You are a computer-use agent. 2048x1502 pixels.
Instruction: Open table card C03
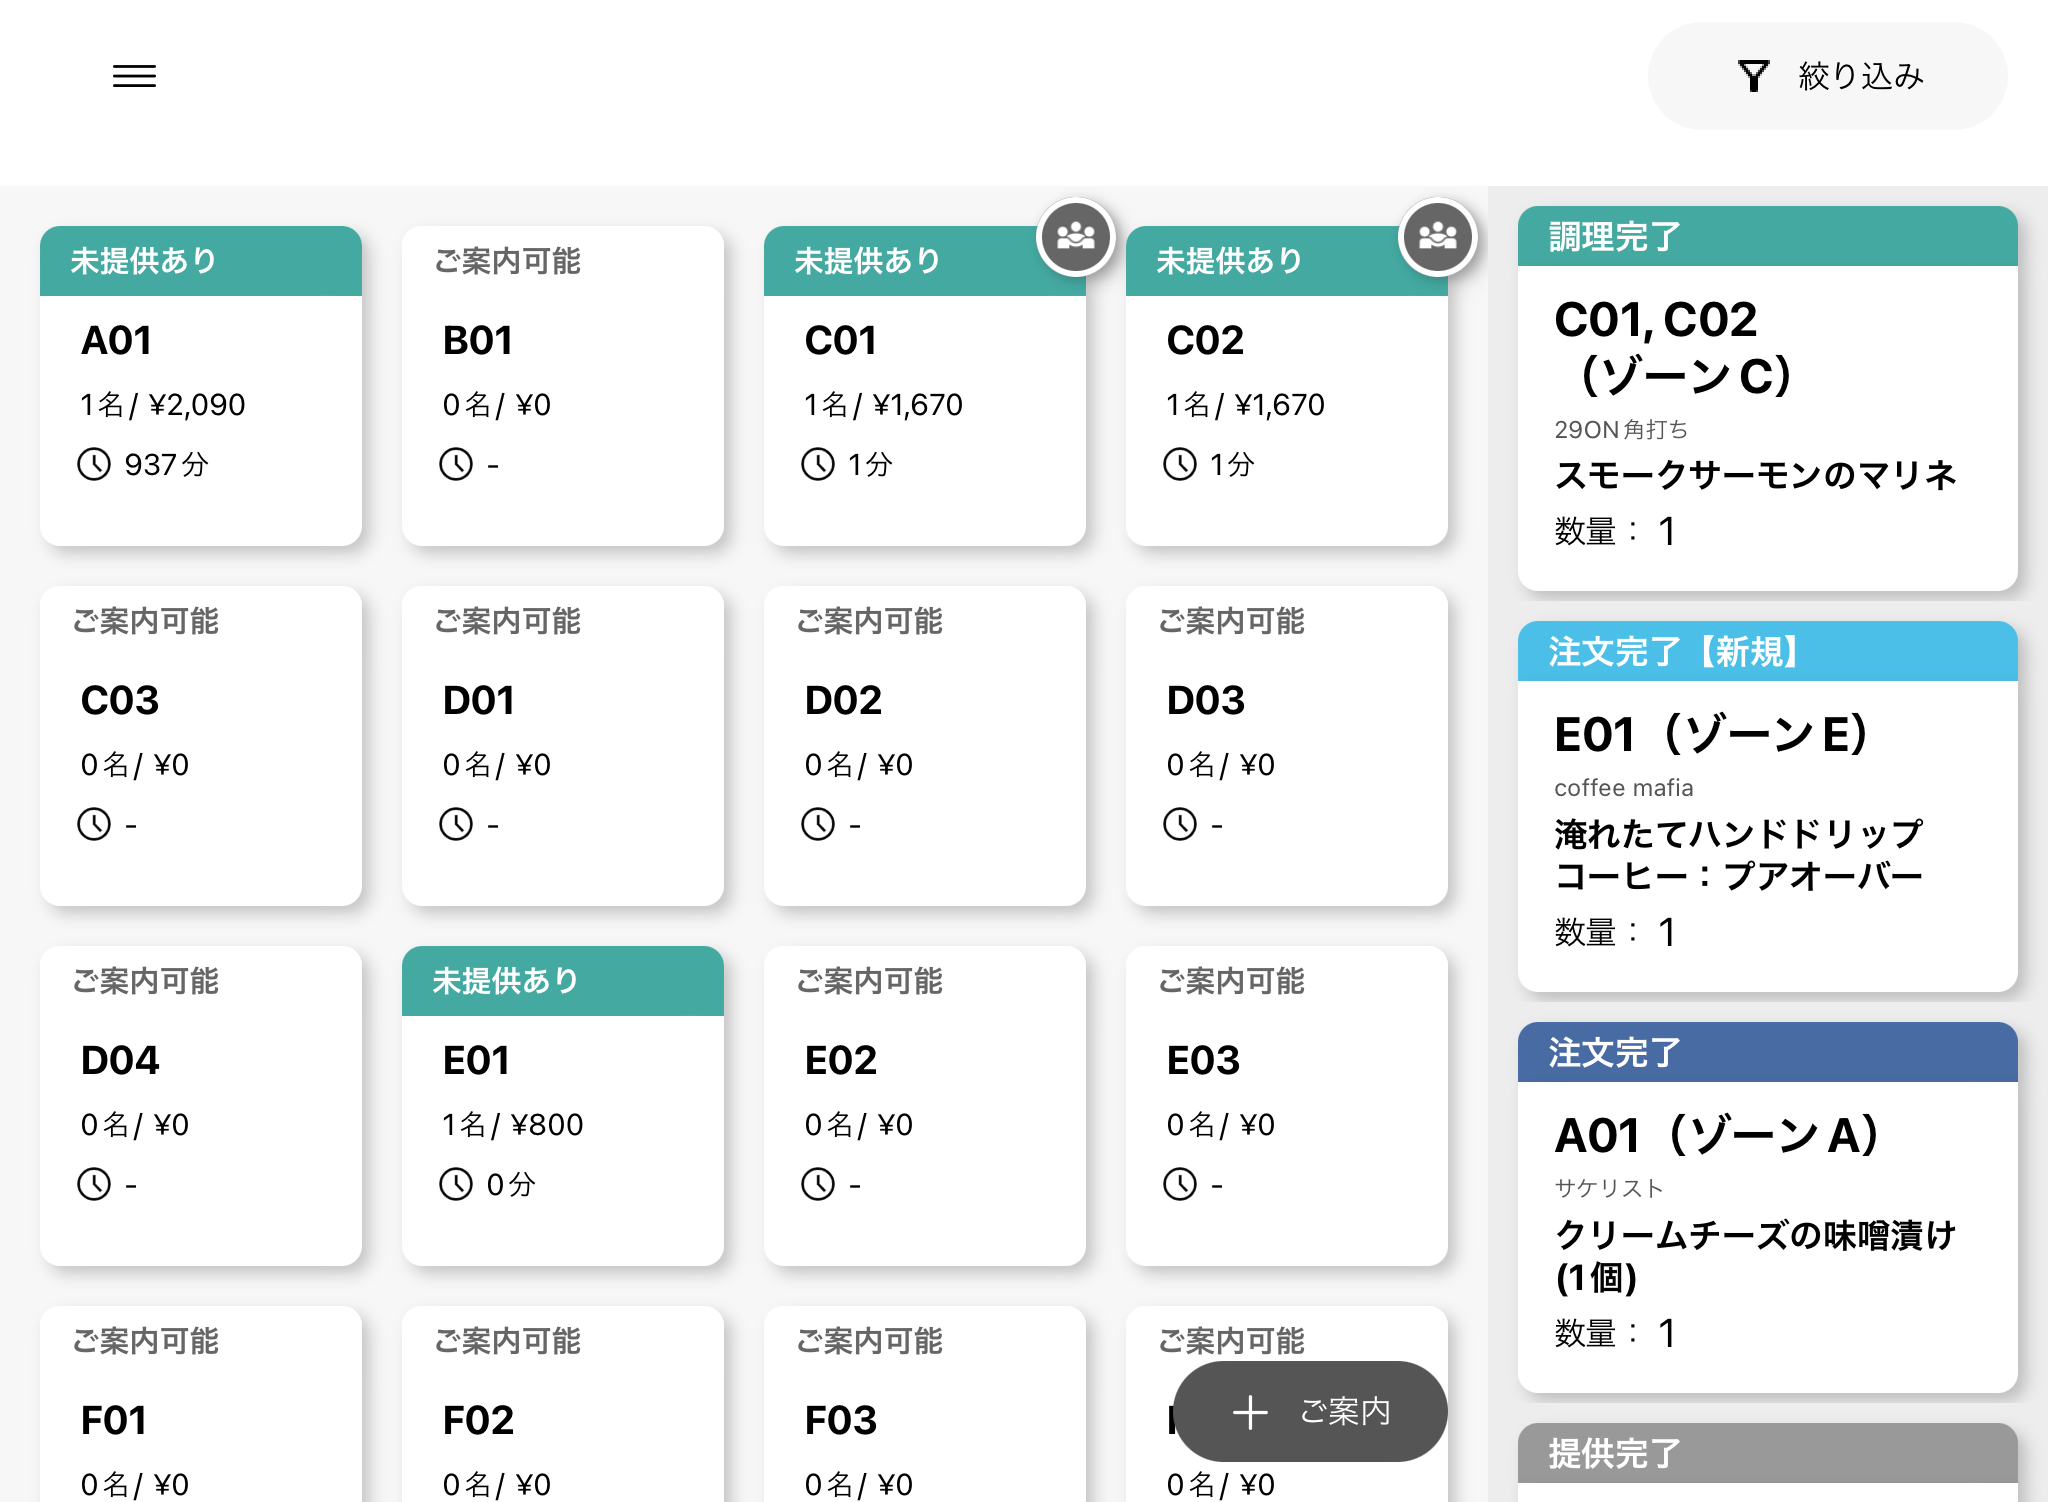coord(201,746)
